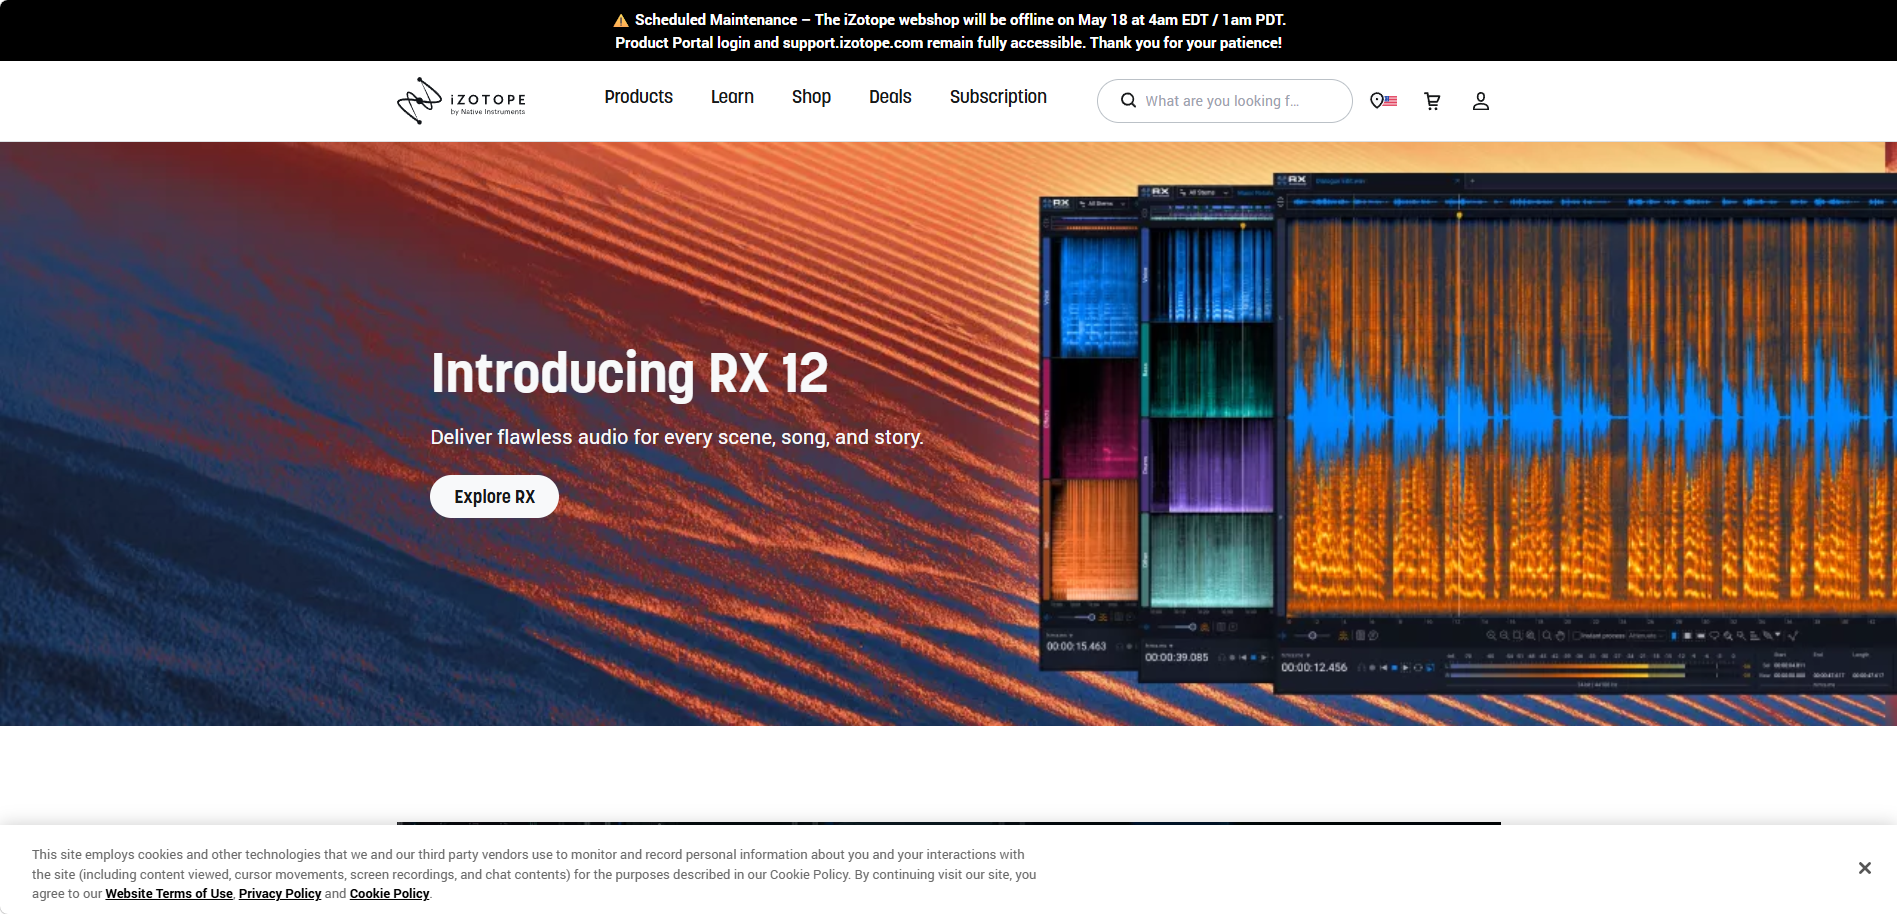Image resolution: width=1897 pixels, height=914 pixels.
Task: Click 'Deliver flawless audio' tagline text
Action: [x=677, y=437]
